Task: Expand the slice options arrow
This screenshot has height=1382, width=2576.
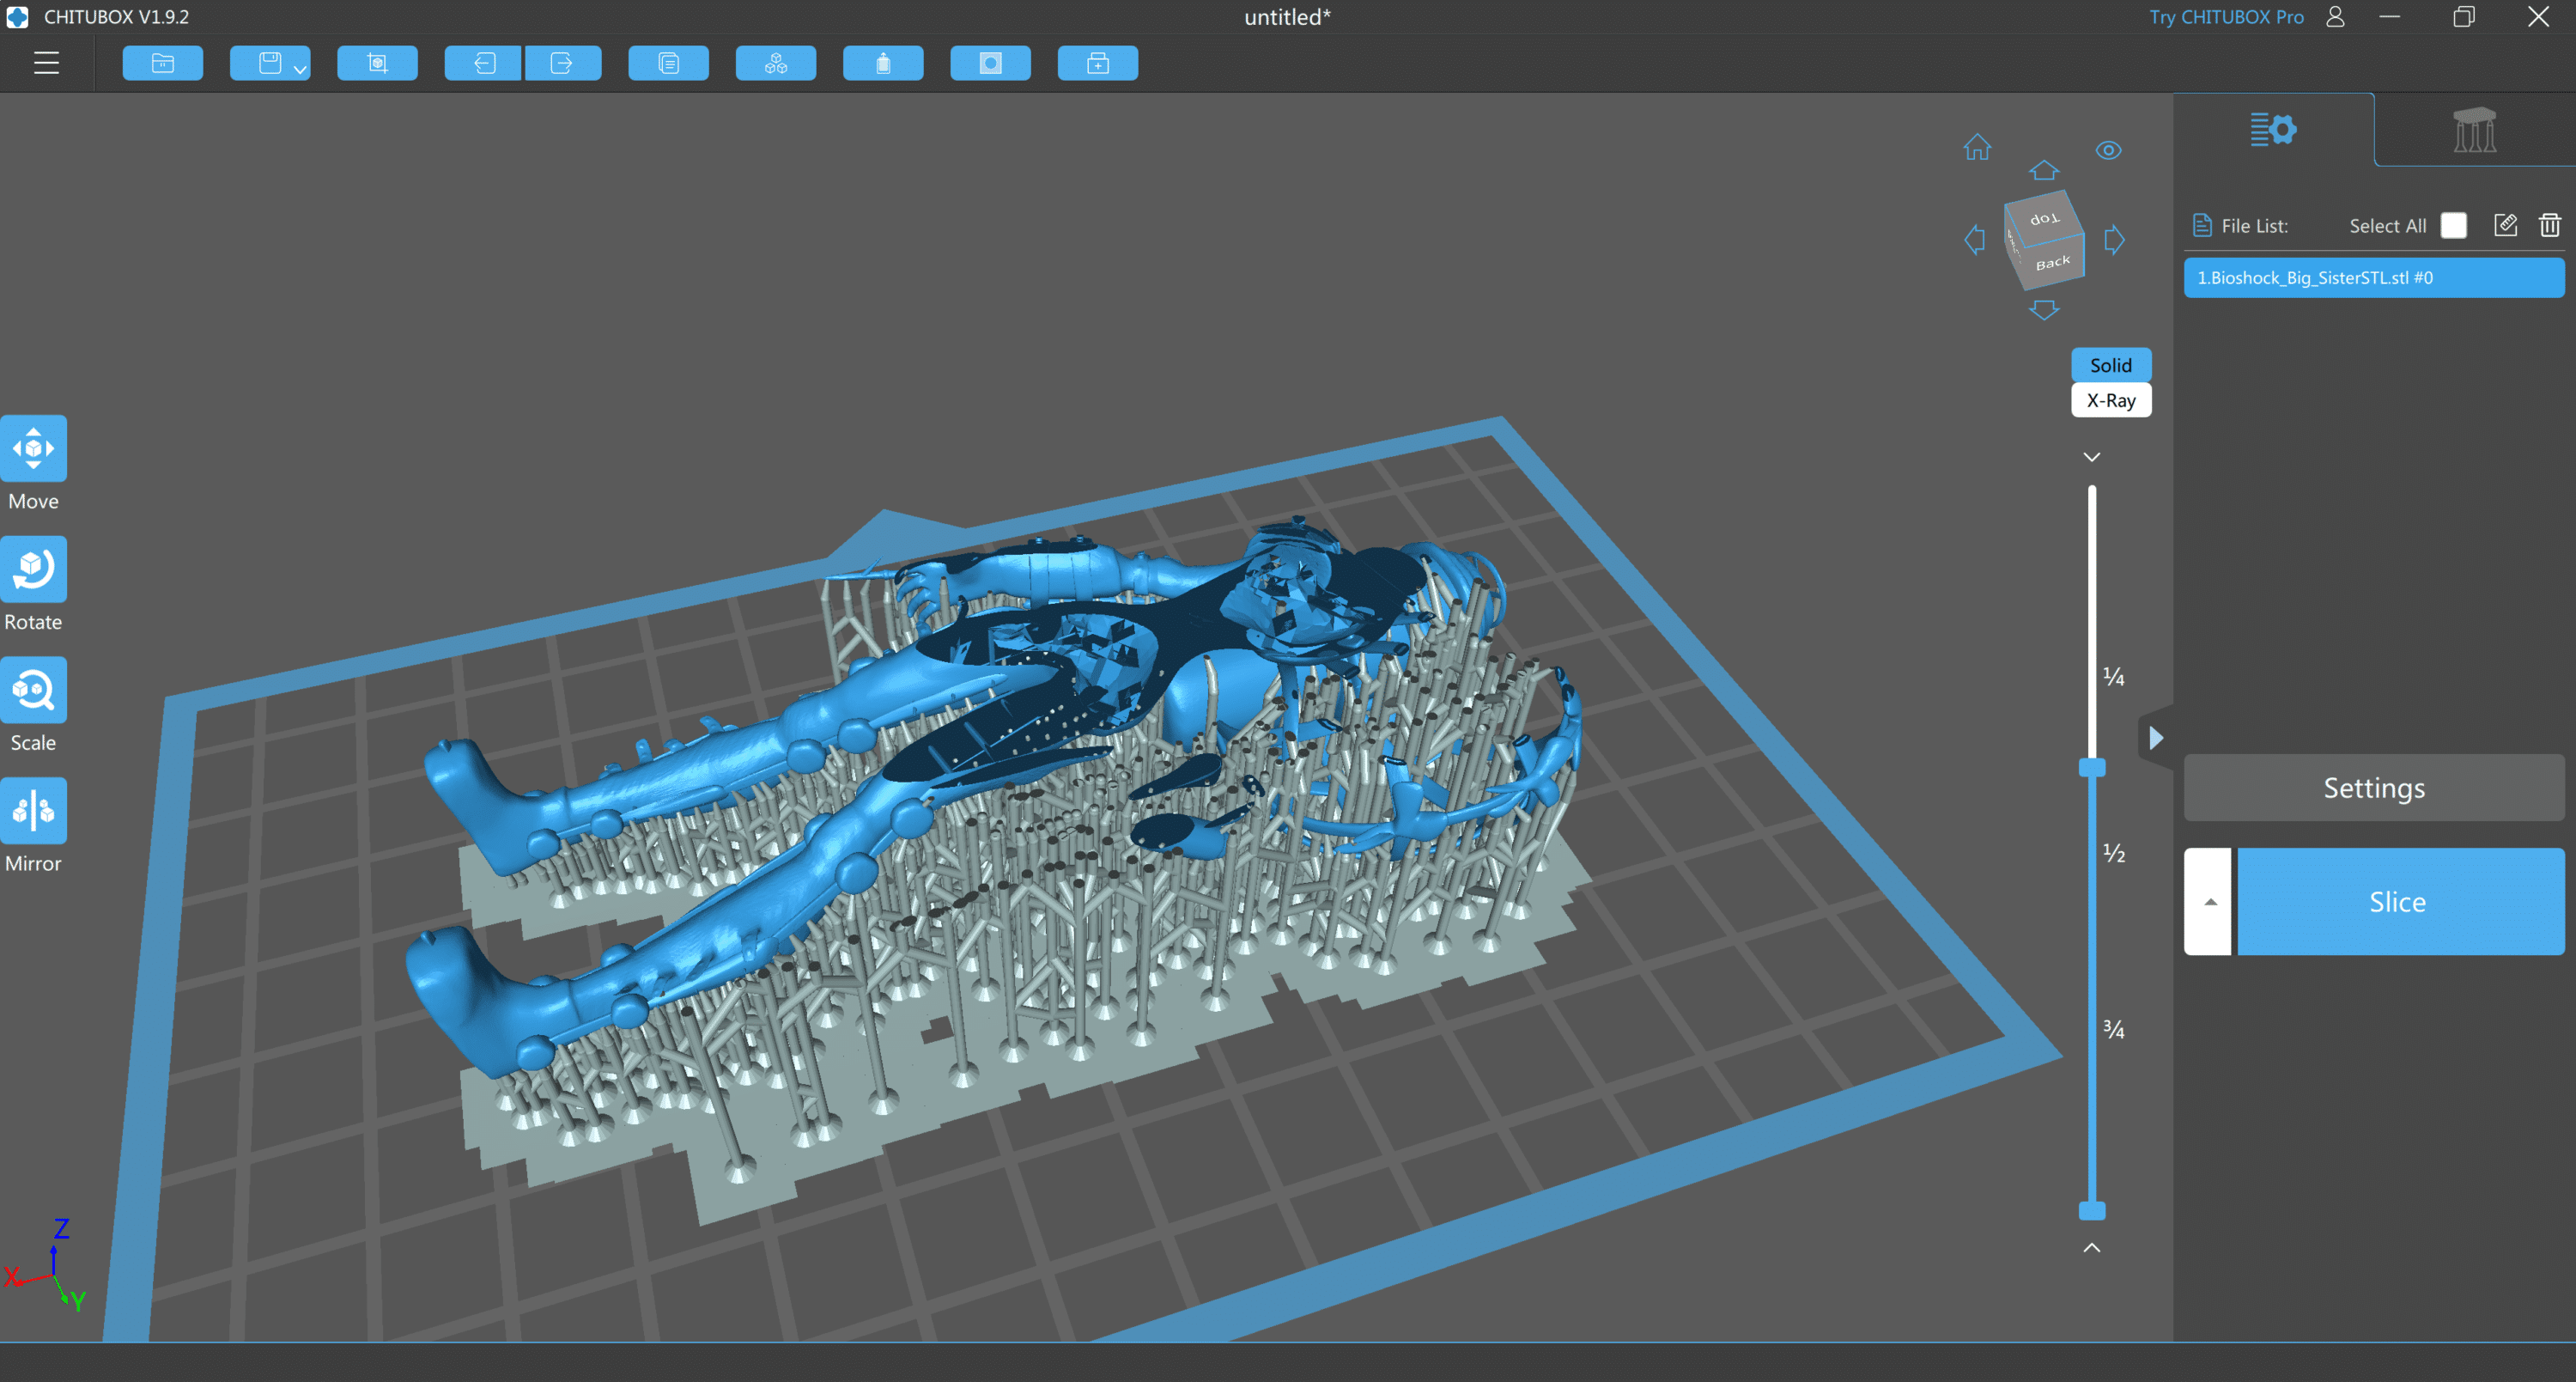Action: 2209,902
